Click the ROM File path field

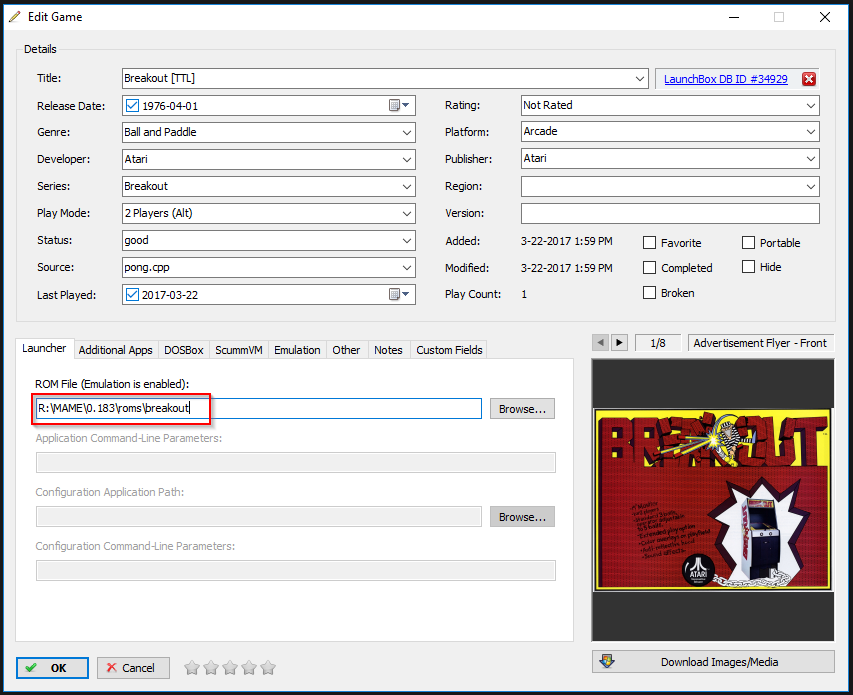point(259,408)
